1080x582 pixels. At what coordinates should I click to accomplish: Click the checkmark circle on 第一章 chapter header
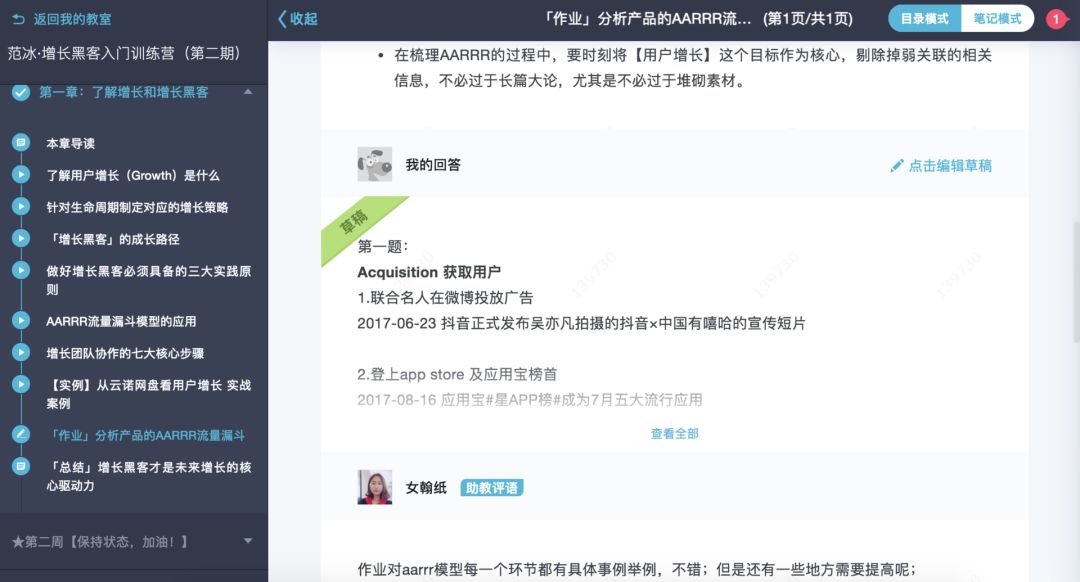click(21, 92)
